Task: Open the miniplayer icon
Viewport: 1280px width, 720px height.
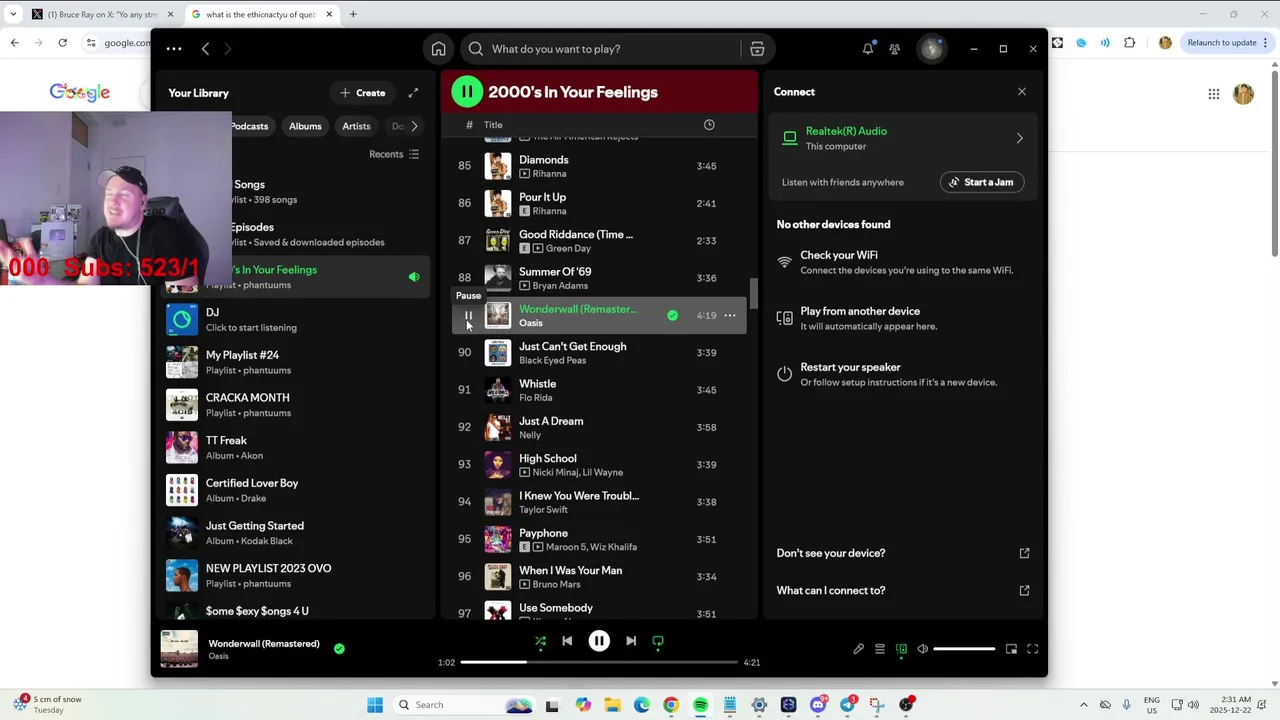Action: (x=1011, y=649)
